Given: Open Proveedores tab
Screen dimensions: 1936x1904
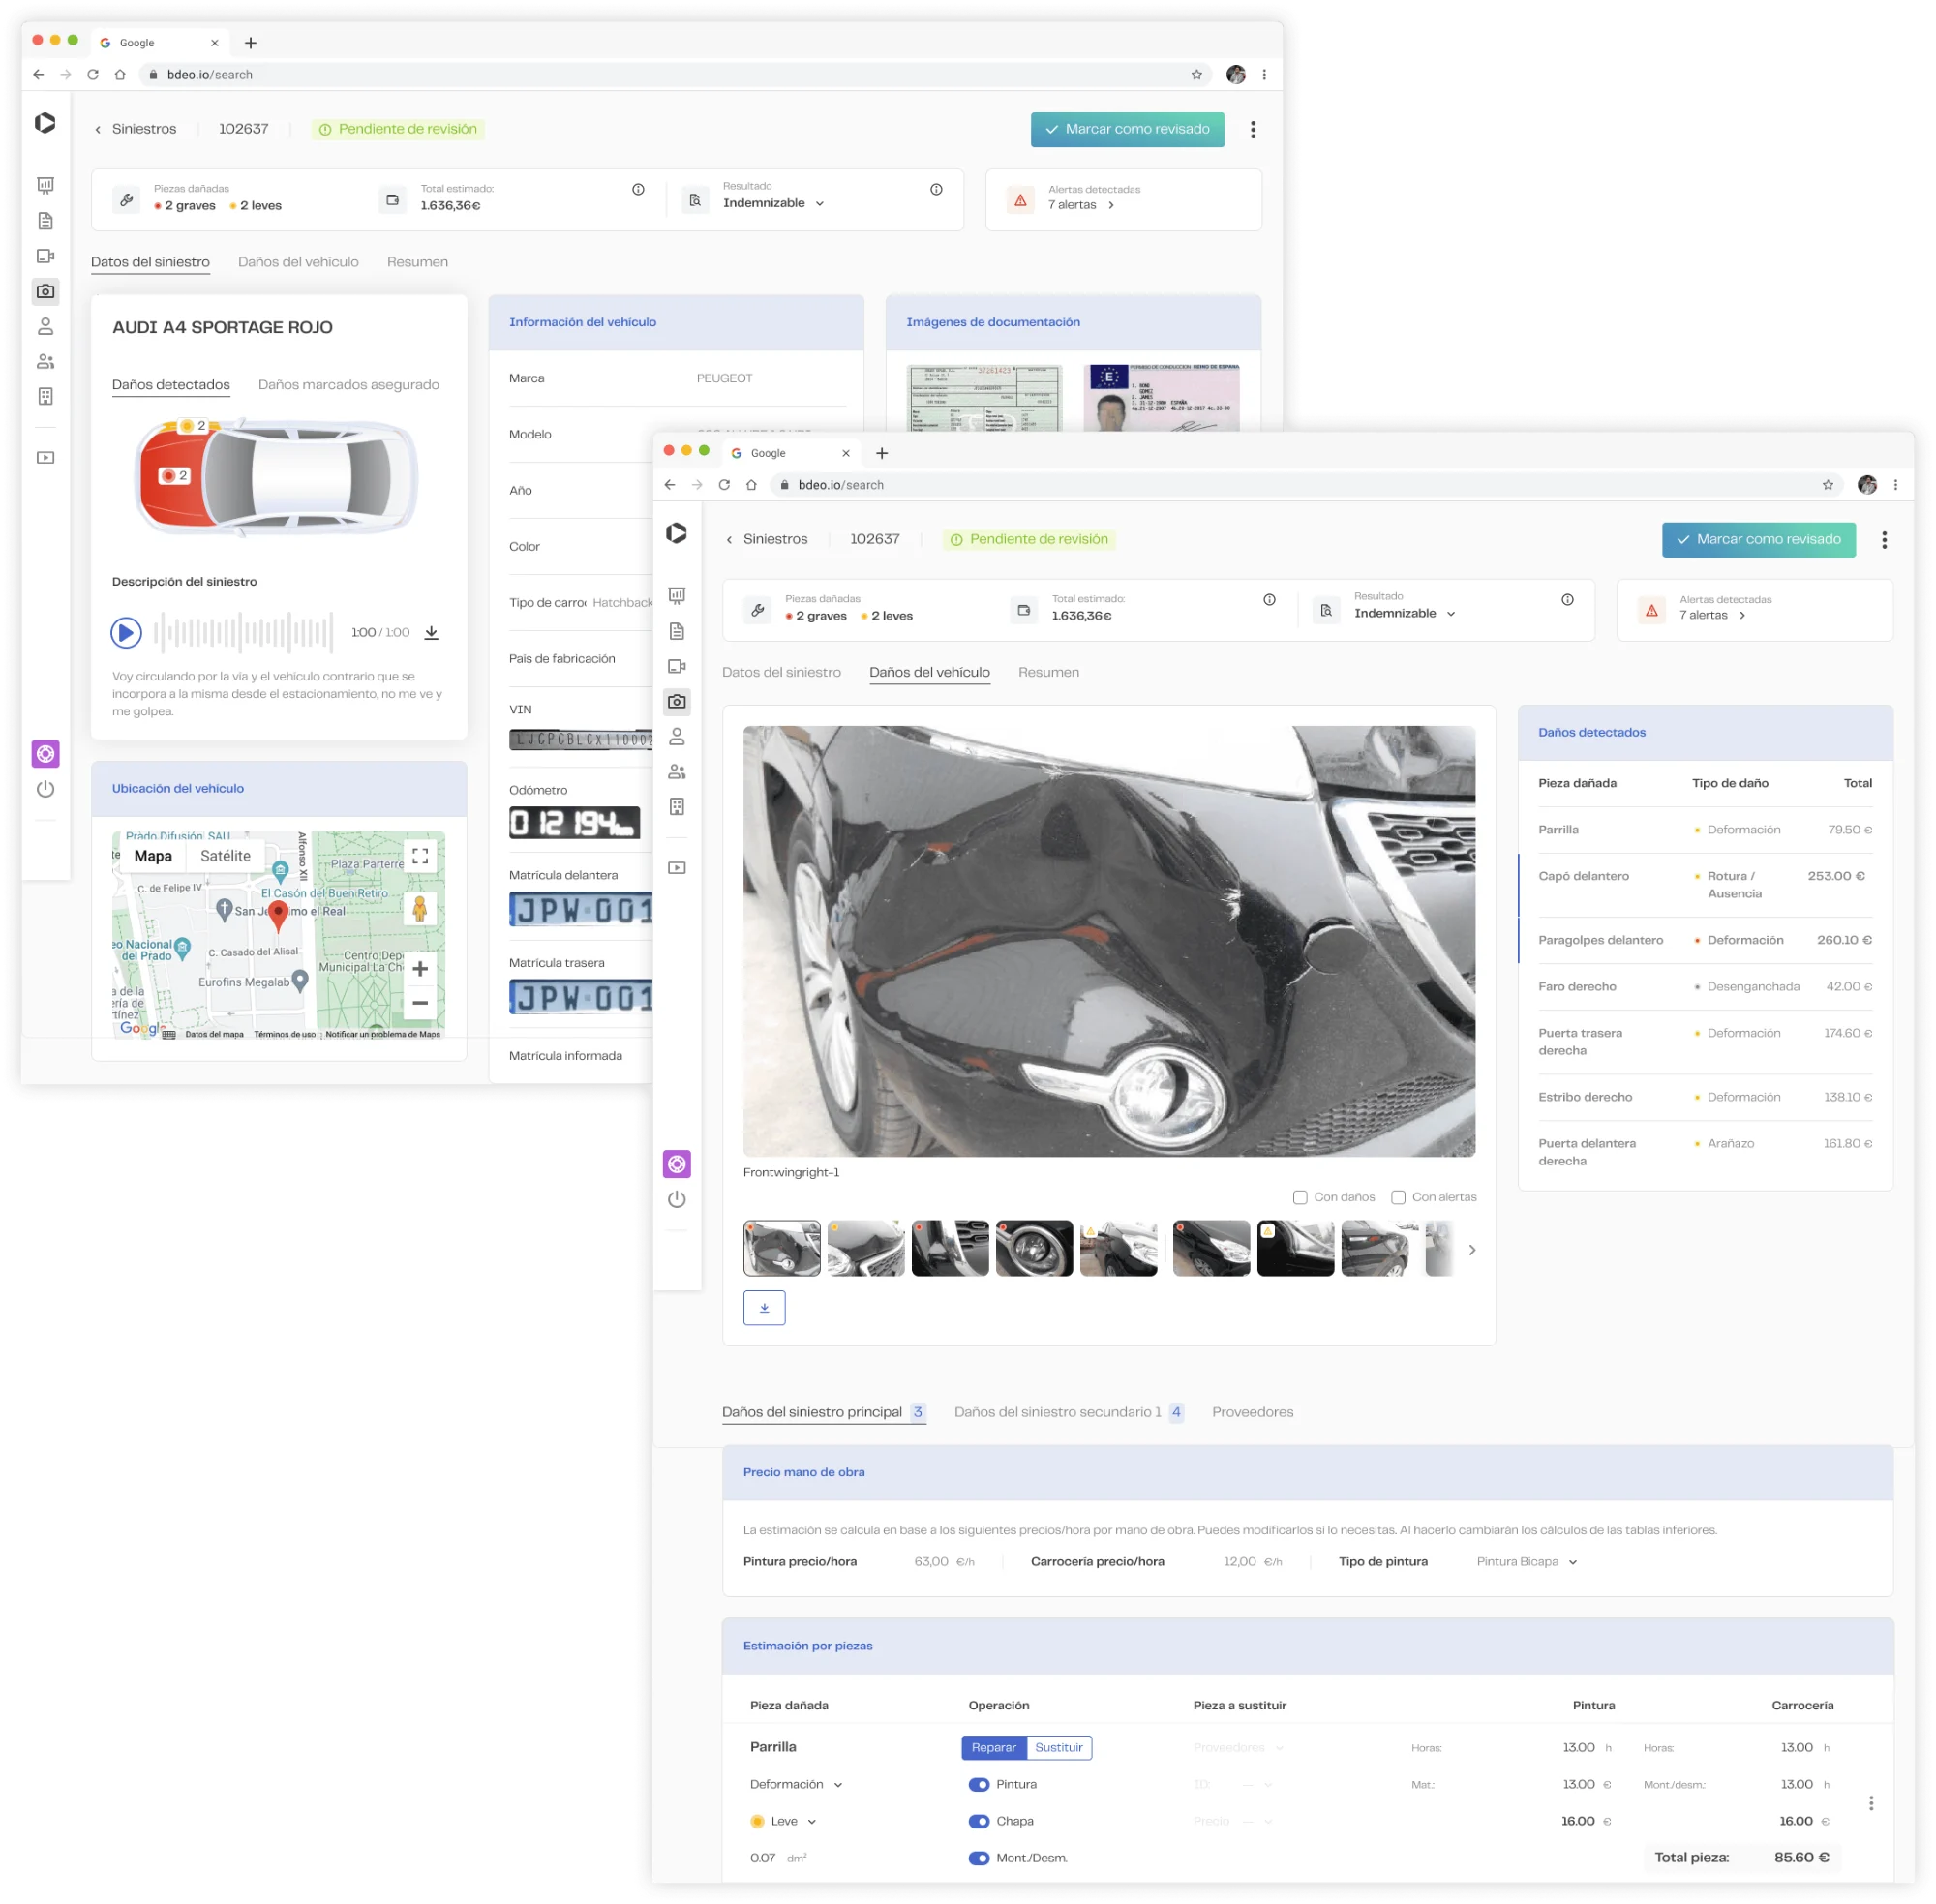Looking at the screenshot, I should pos(1252,1413).
